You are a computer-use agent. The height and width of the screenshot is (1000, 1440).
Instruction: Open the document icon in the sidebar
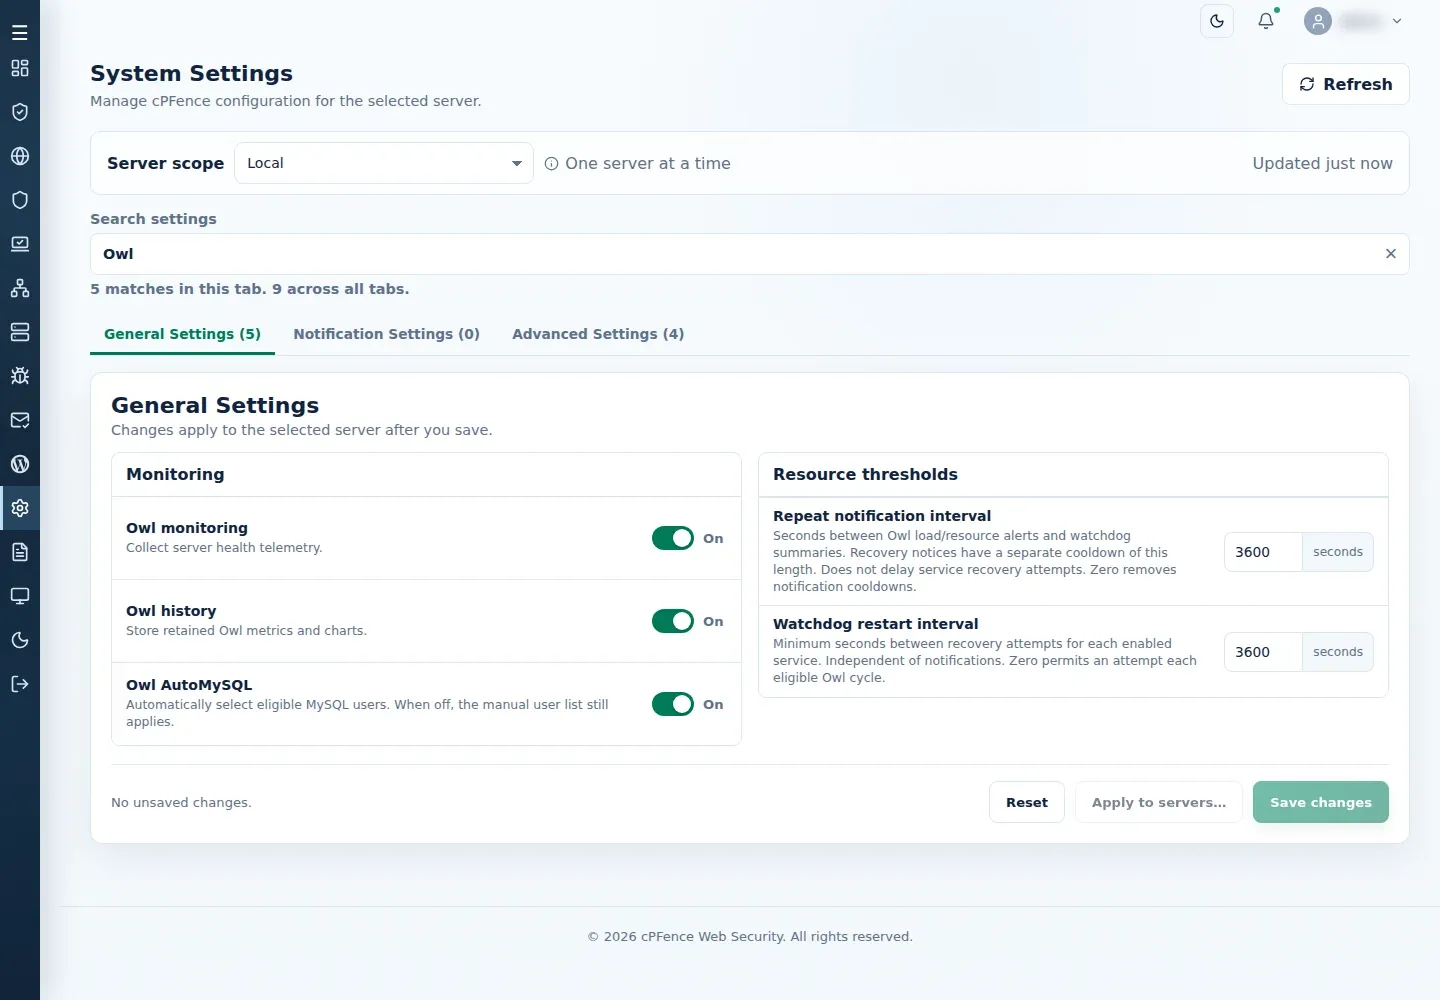point(20,552)
